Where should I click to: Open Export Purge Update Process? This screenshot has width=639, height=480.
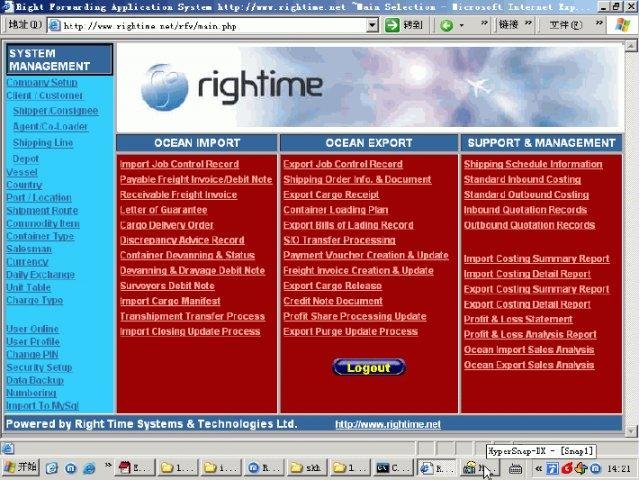pyautogui.click(x=350, y=332)
